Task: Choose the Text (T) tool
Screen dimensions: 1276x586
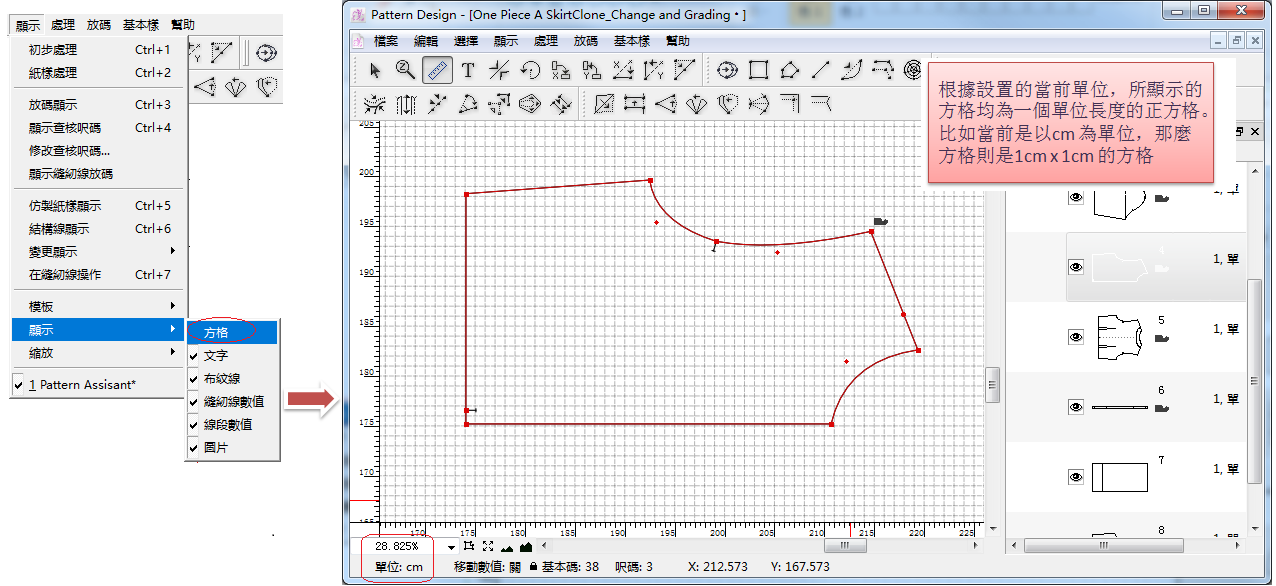Action: 467,70
